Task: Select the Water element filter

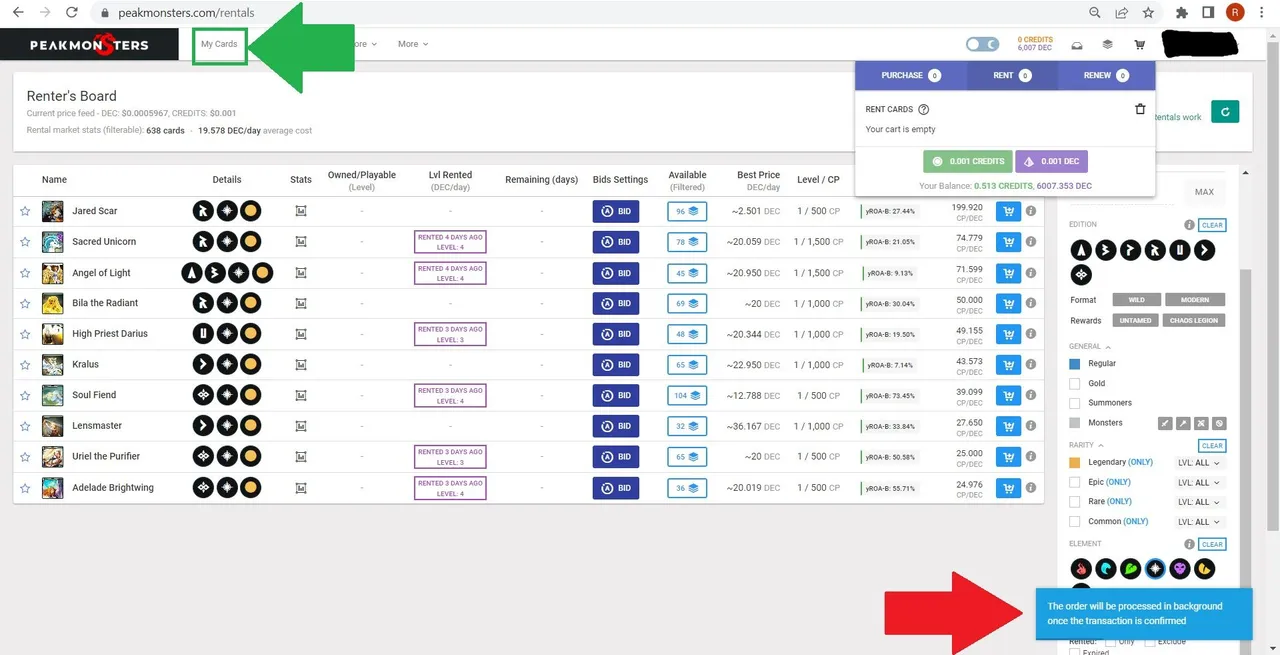Action: (1105, 569)
